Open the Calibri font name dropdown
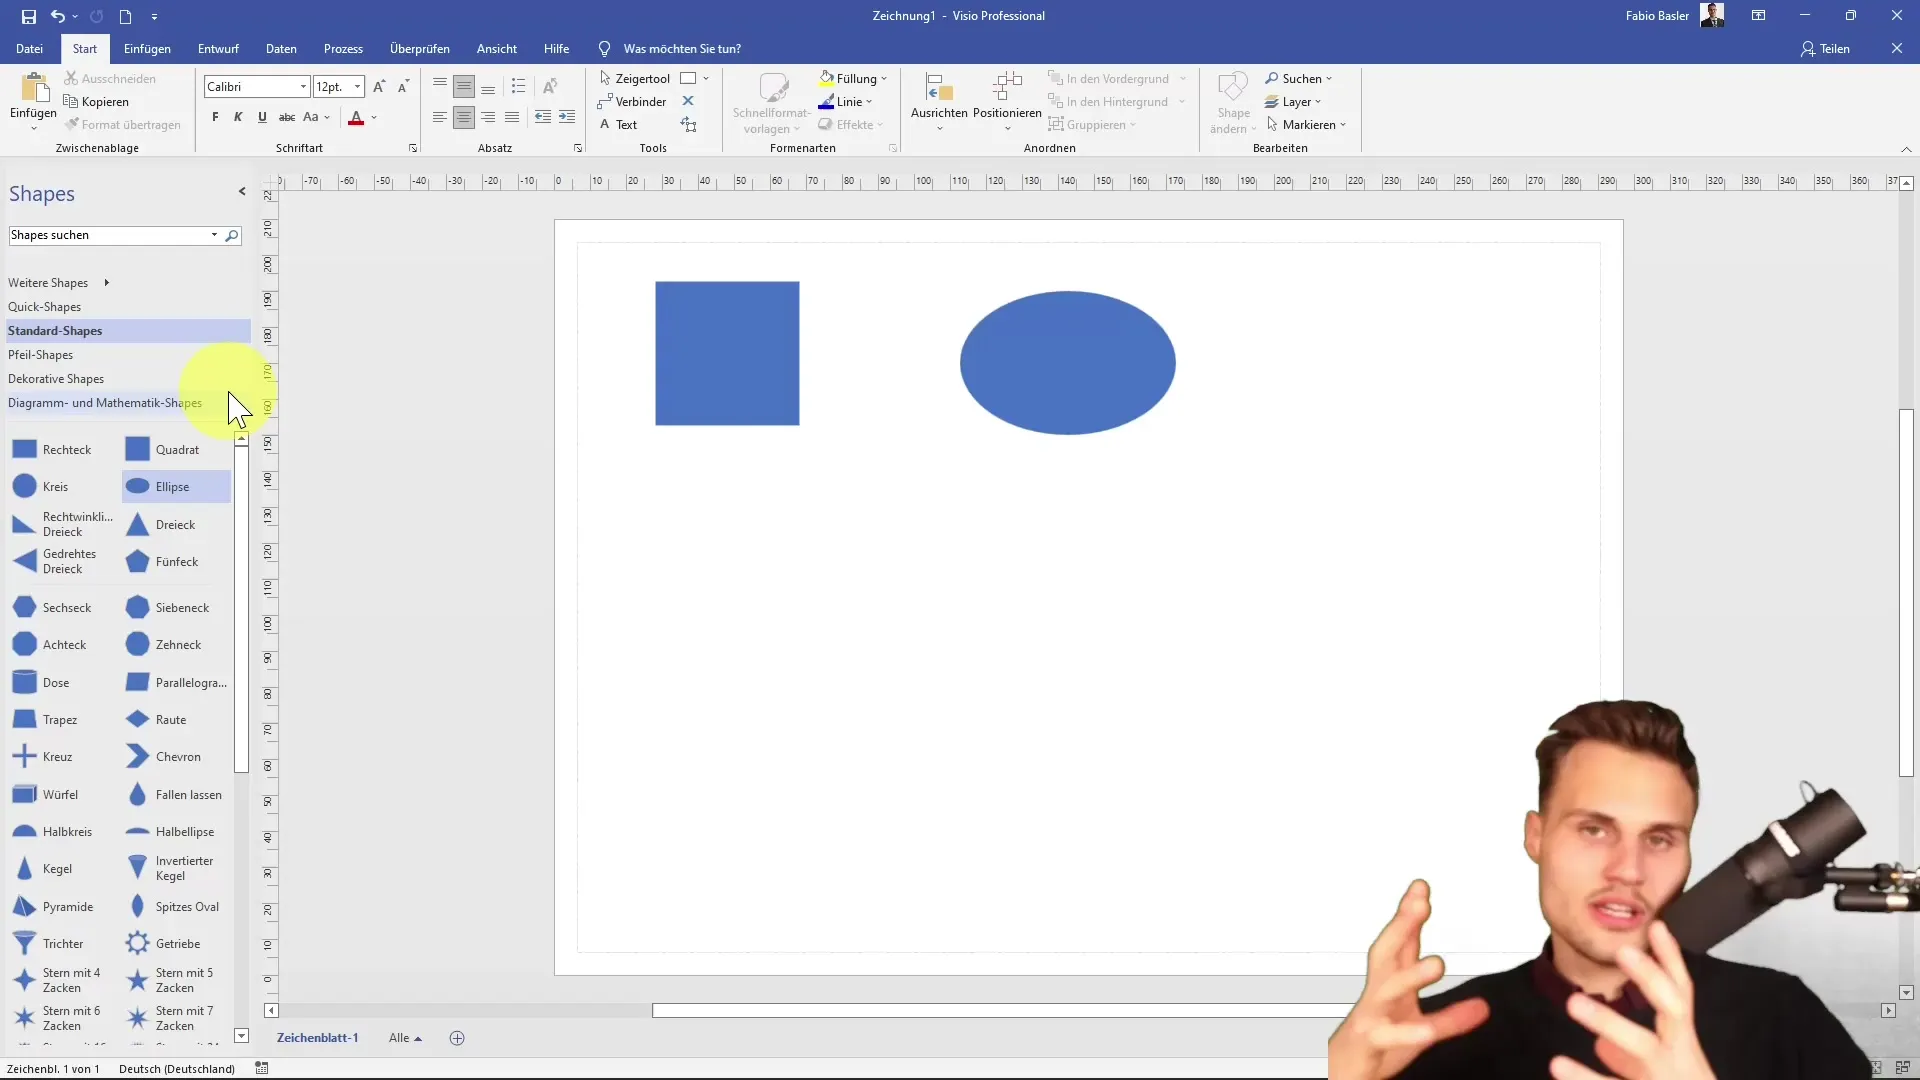This screenshot has height=1080, width=1920. pos(303,87)
